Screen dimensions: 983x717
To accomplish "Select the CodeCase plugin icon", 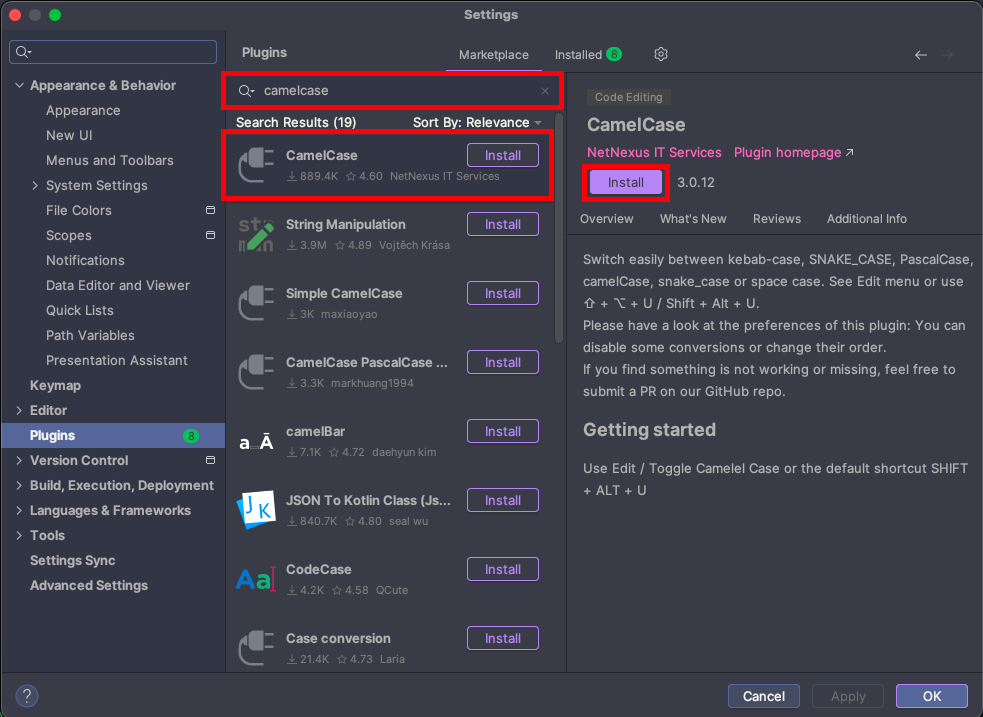I will tap(256, 579).
